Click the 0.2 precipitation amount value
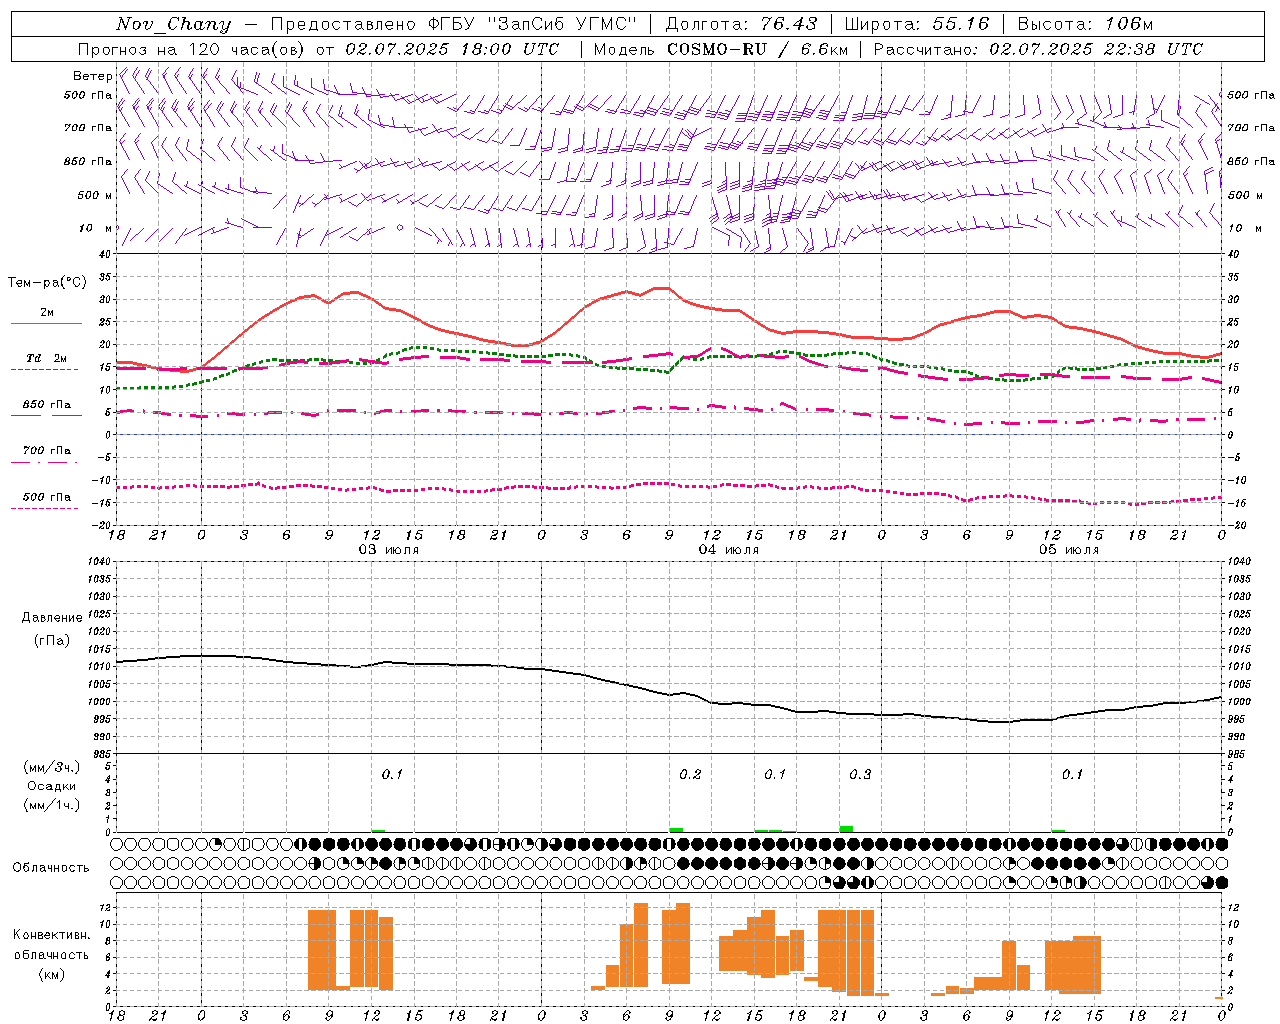 pos(690,774)
